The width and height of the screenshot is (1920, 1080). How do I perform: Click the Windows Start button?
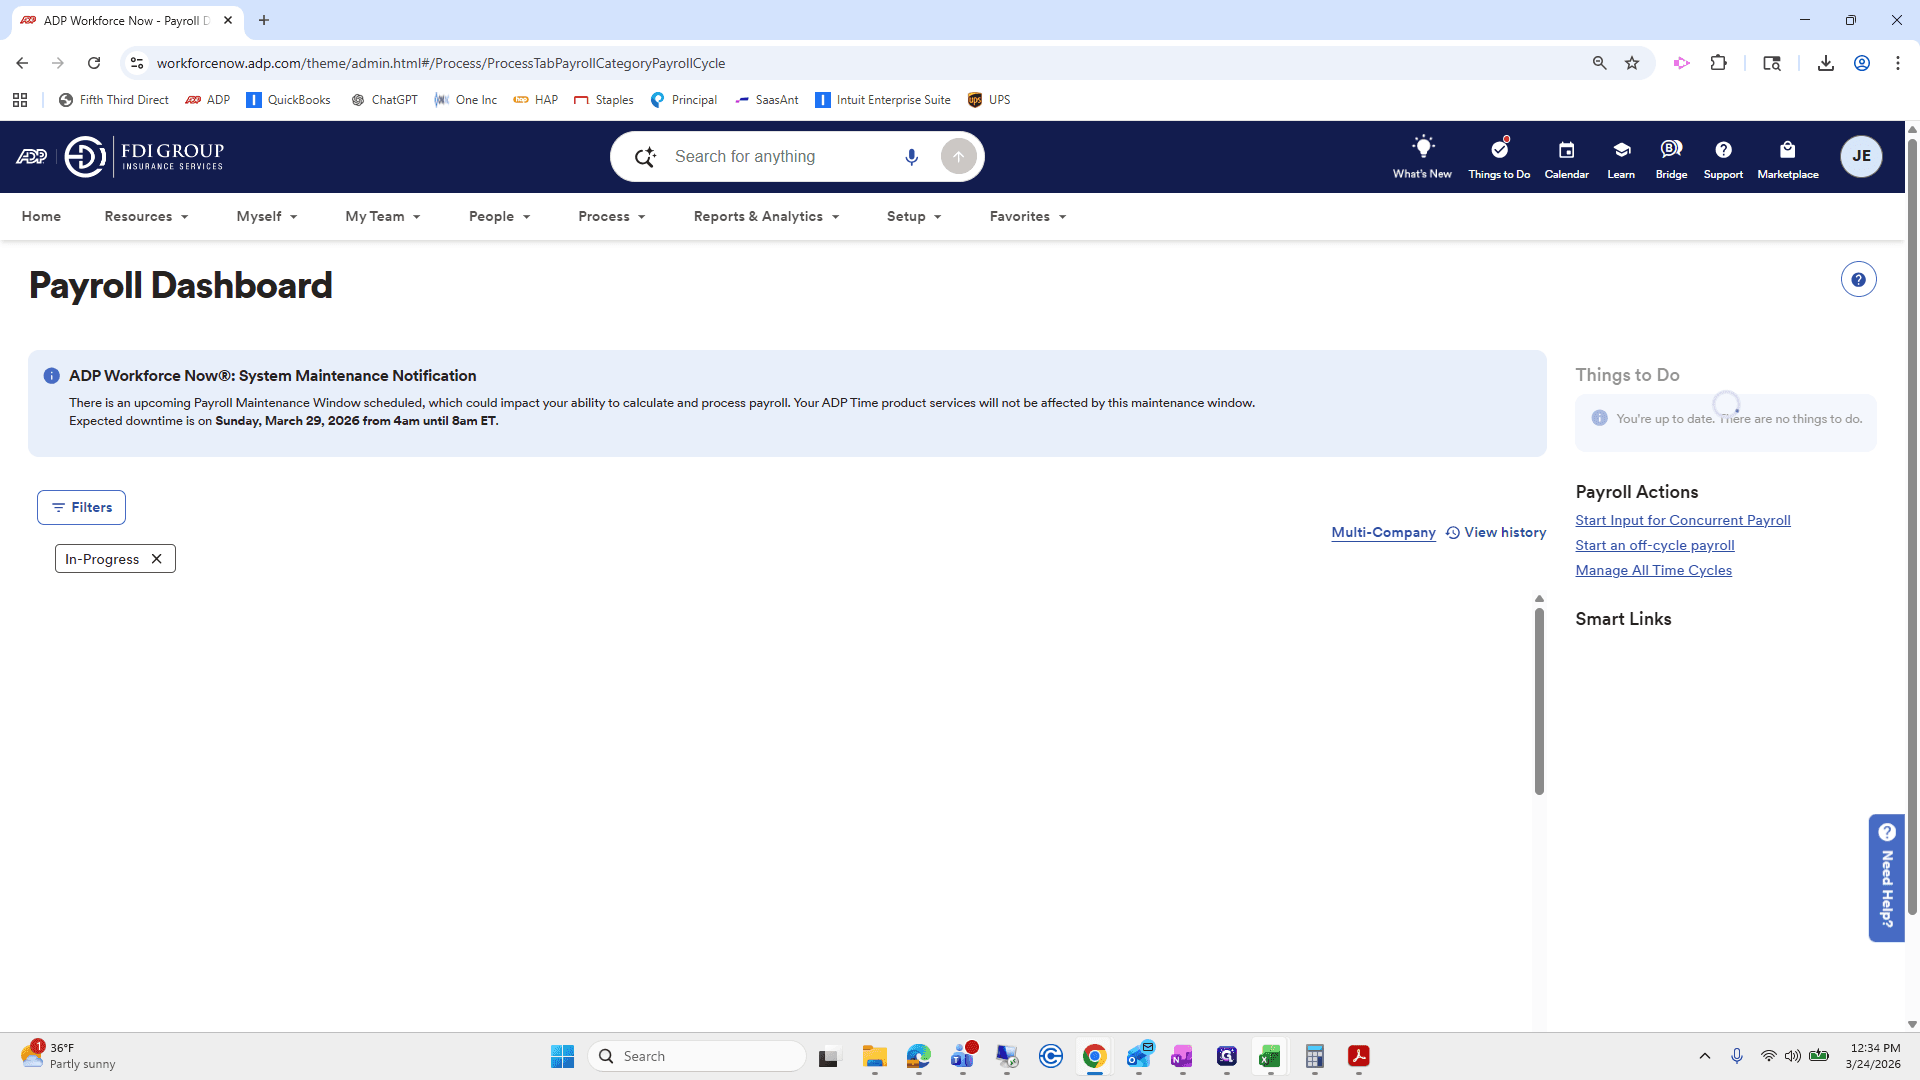pyautogui.click(x=562, y=1056)
